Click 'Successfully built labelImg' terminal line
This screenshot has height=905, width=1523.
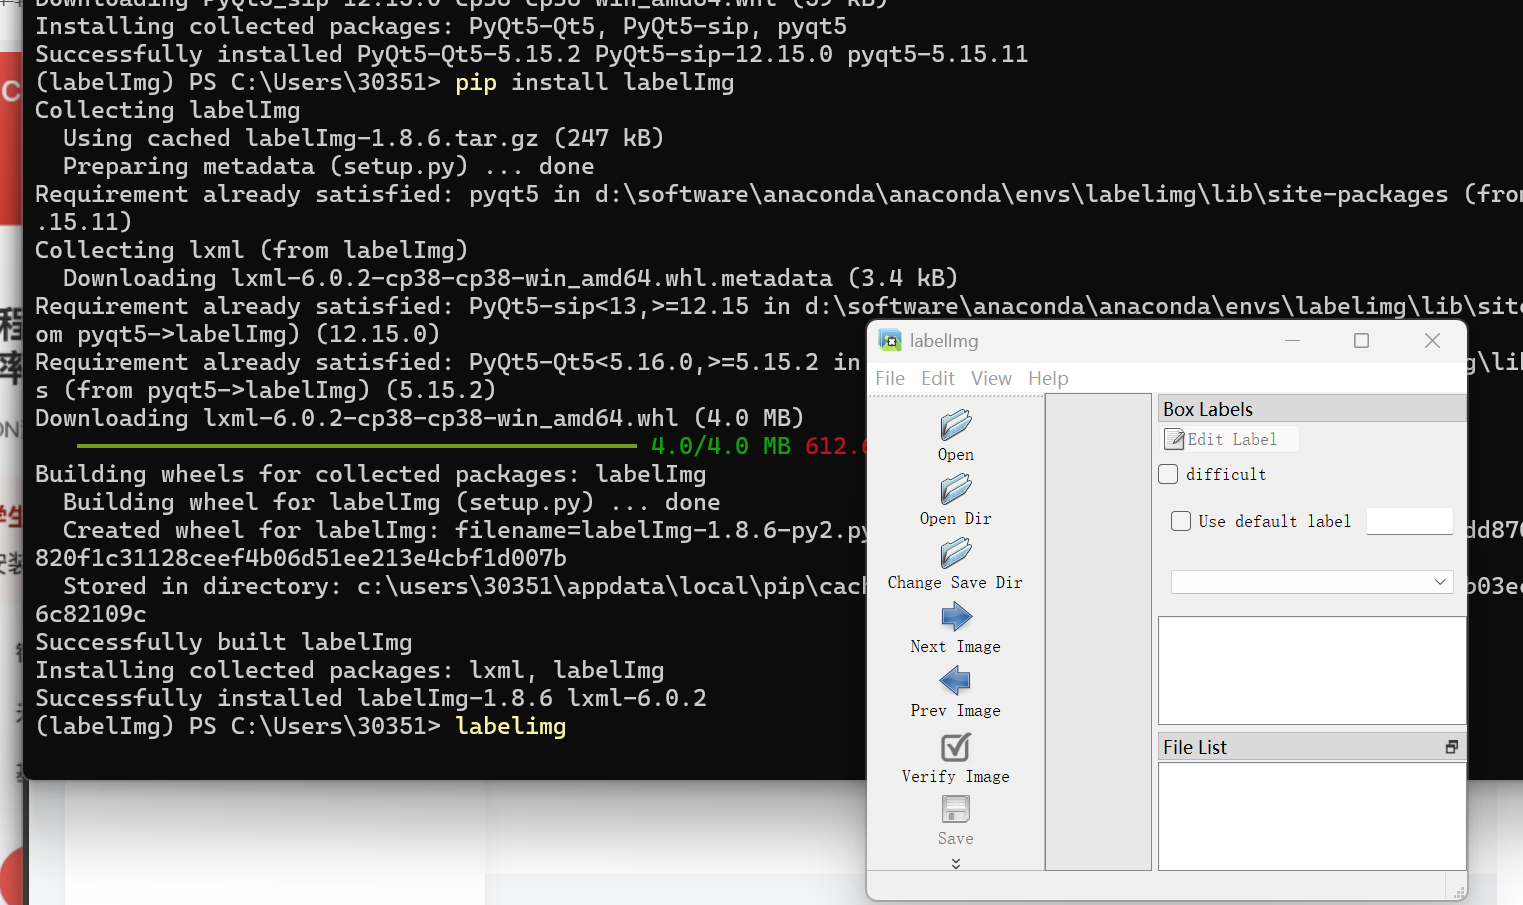point(224,642)
